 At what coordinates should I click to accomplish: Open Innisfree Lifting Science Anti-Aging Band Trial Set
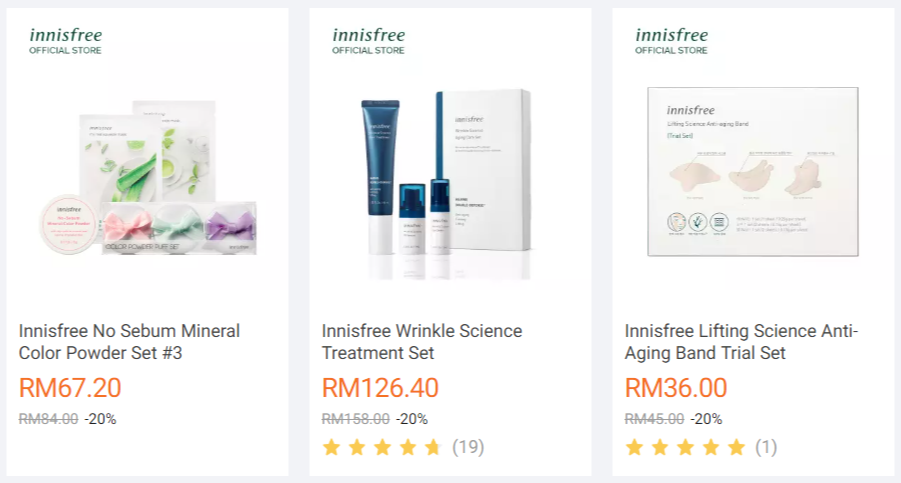[741, 342]
